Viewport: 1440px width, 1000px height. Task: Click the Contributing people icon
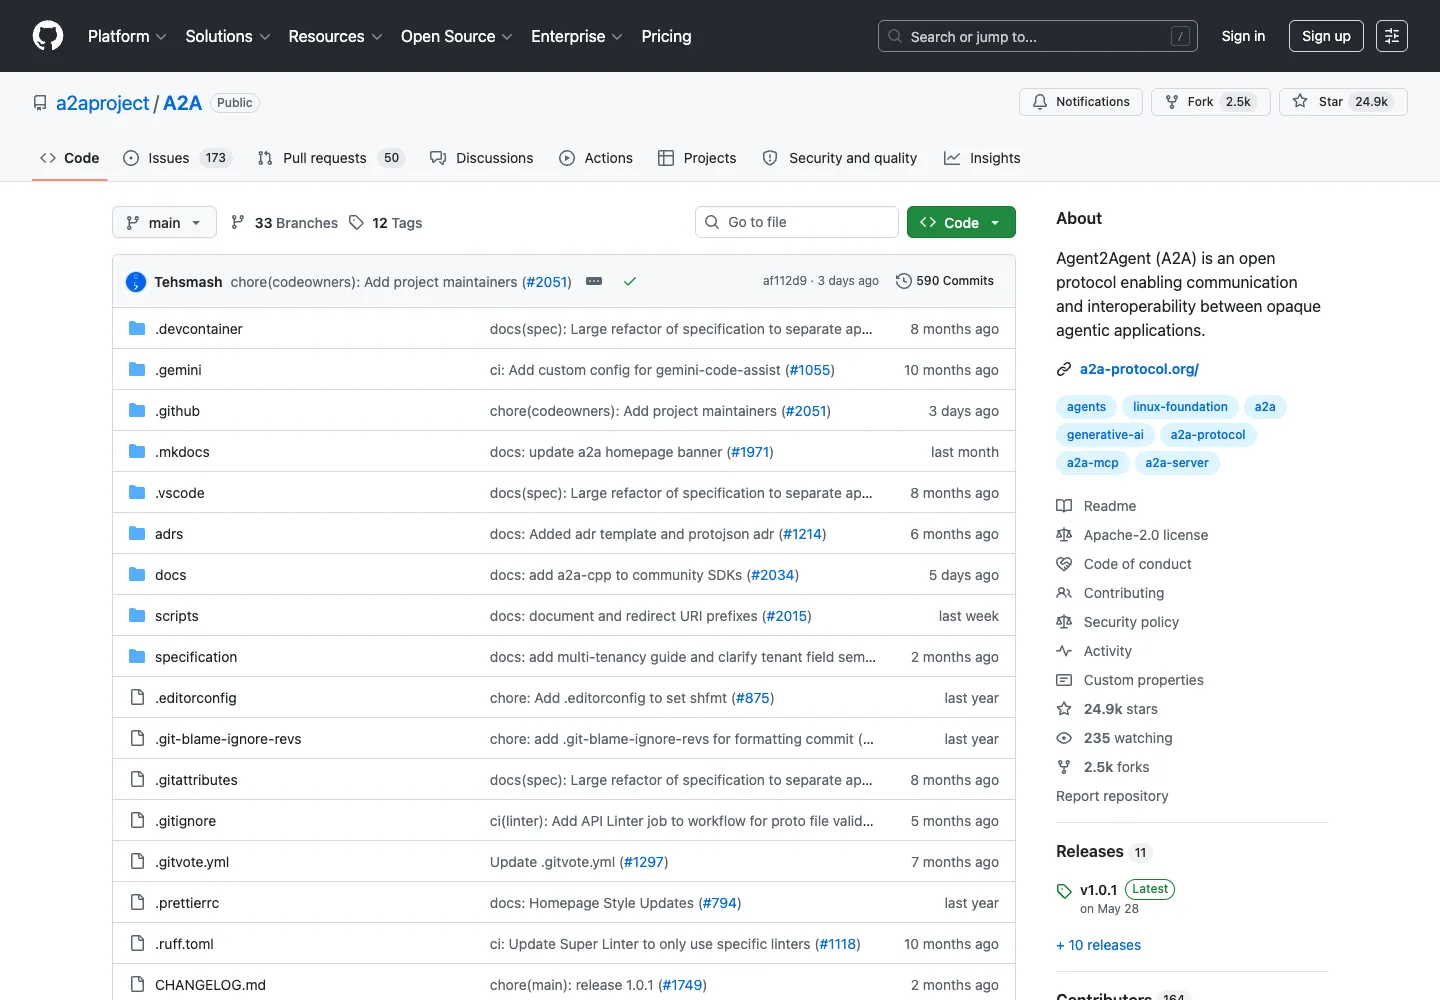1064,593
